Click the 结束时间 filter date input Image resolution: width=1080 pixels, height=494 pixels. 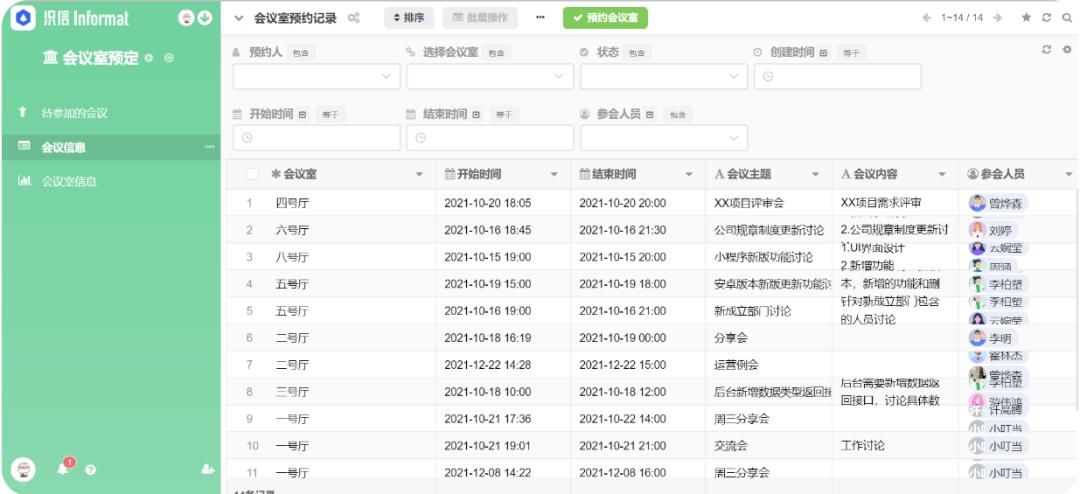(490, 138)
